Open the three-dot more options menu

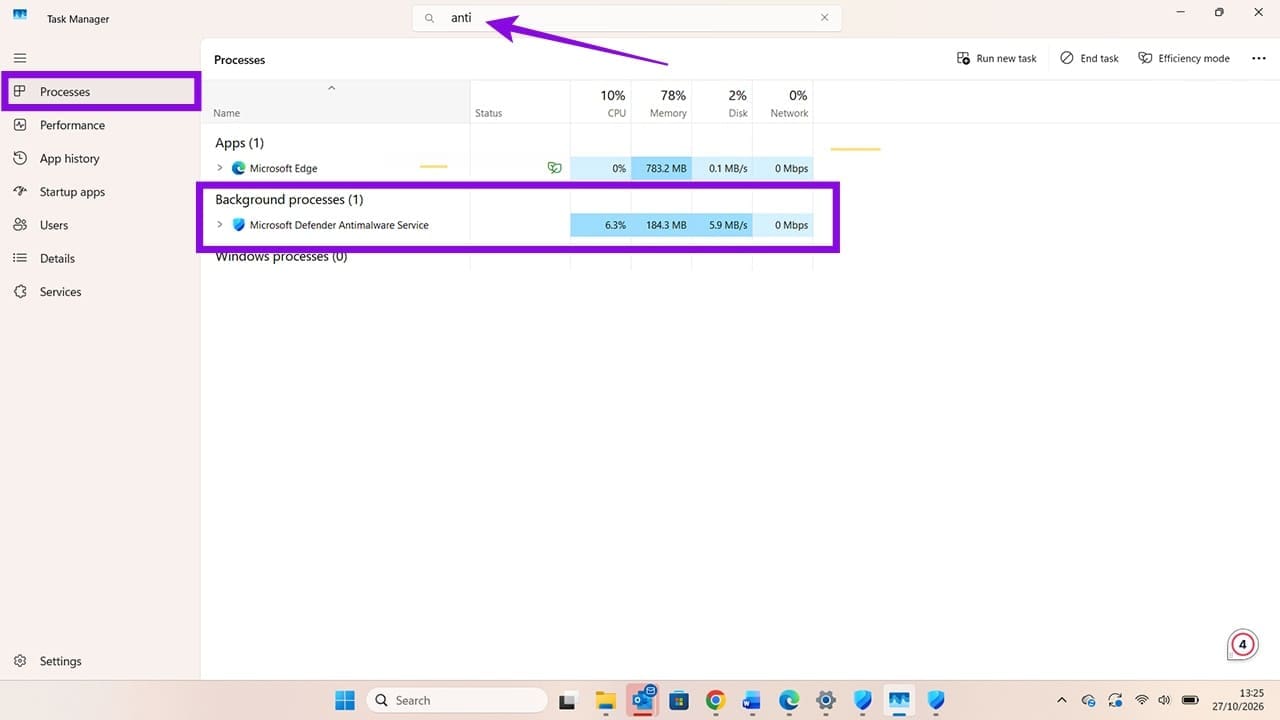click(1259, 58)
